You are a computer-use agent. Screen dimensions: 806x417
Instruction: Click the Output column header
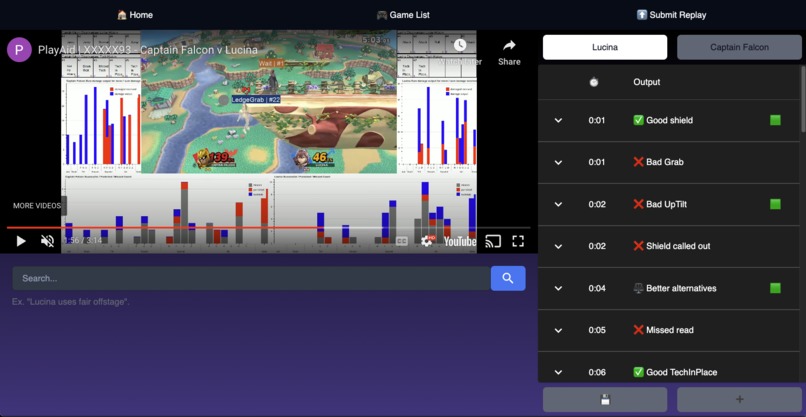click(x=647, y=82)
